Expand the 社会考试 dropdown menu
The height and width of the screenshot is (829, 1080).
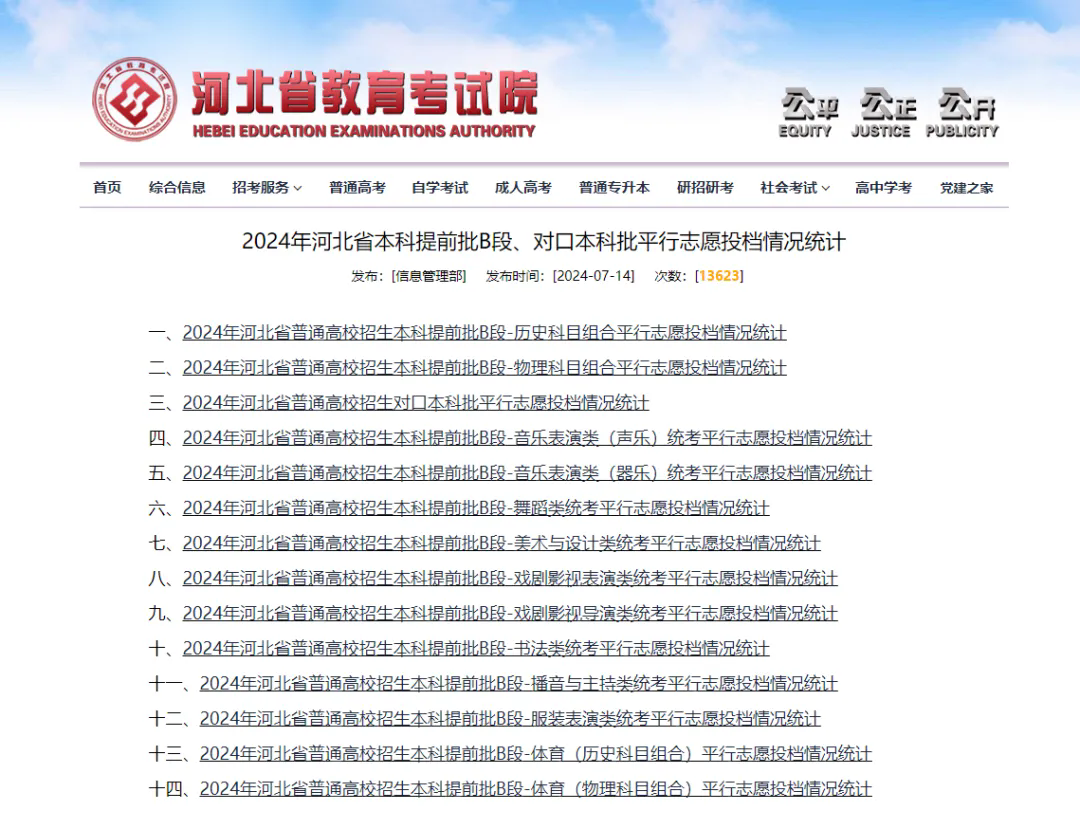(x=795, y=187)
